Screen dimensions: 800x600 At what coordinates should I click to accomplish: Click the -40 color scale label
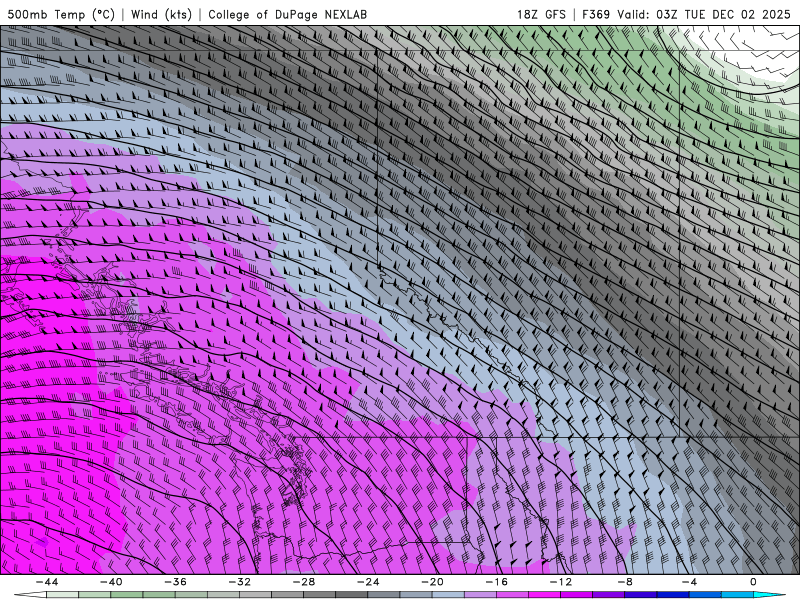tap(111, 582)
